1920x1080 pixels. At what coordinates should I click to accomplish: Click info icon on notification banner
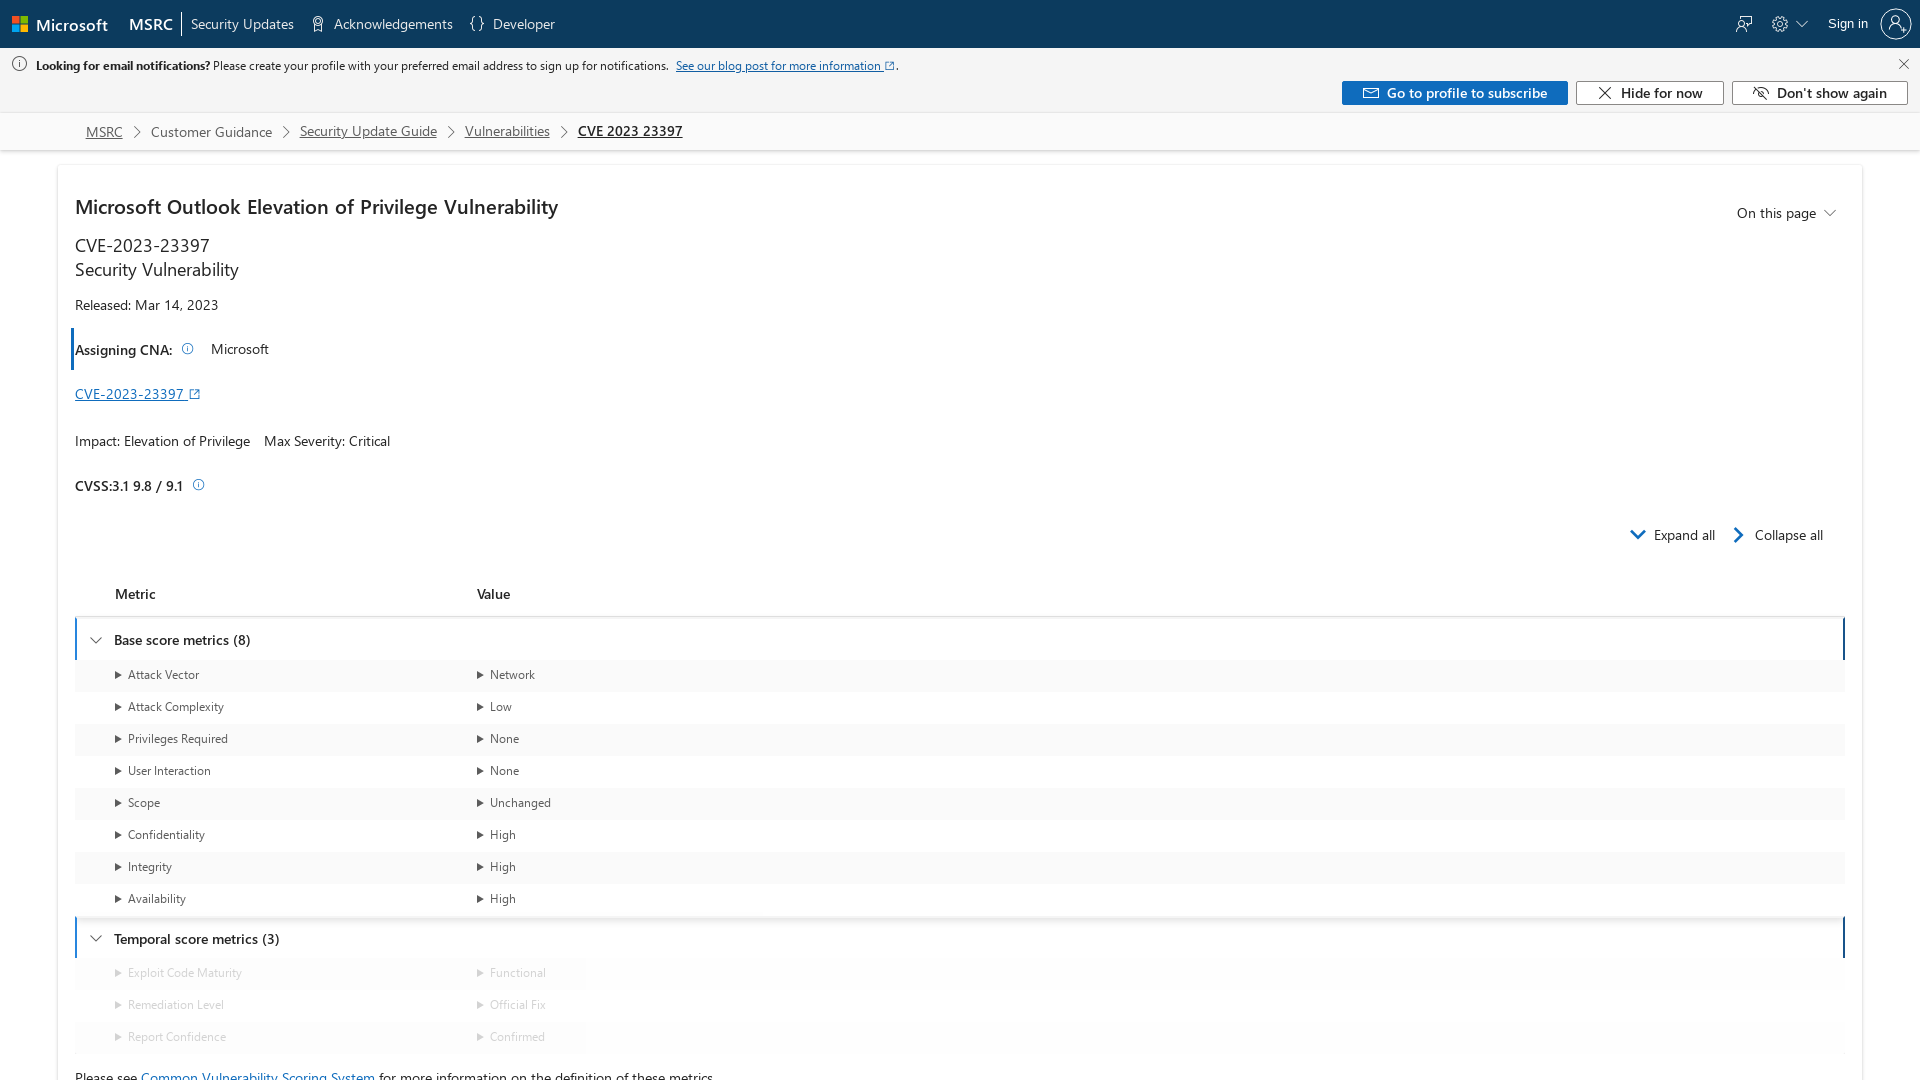pyautogui.click(x=19, y=64)
